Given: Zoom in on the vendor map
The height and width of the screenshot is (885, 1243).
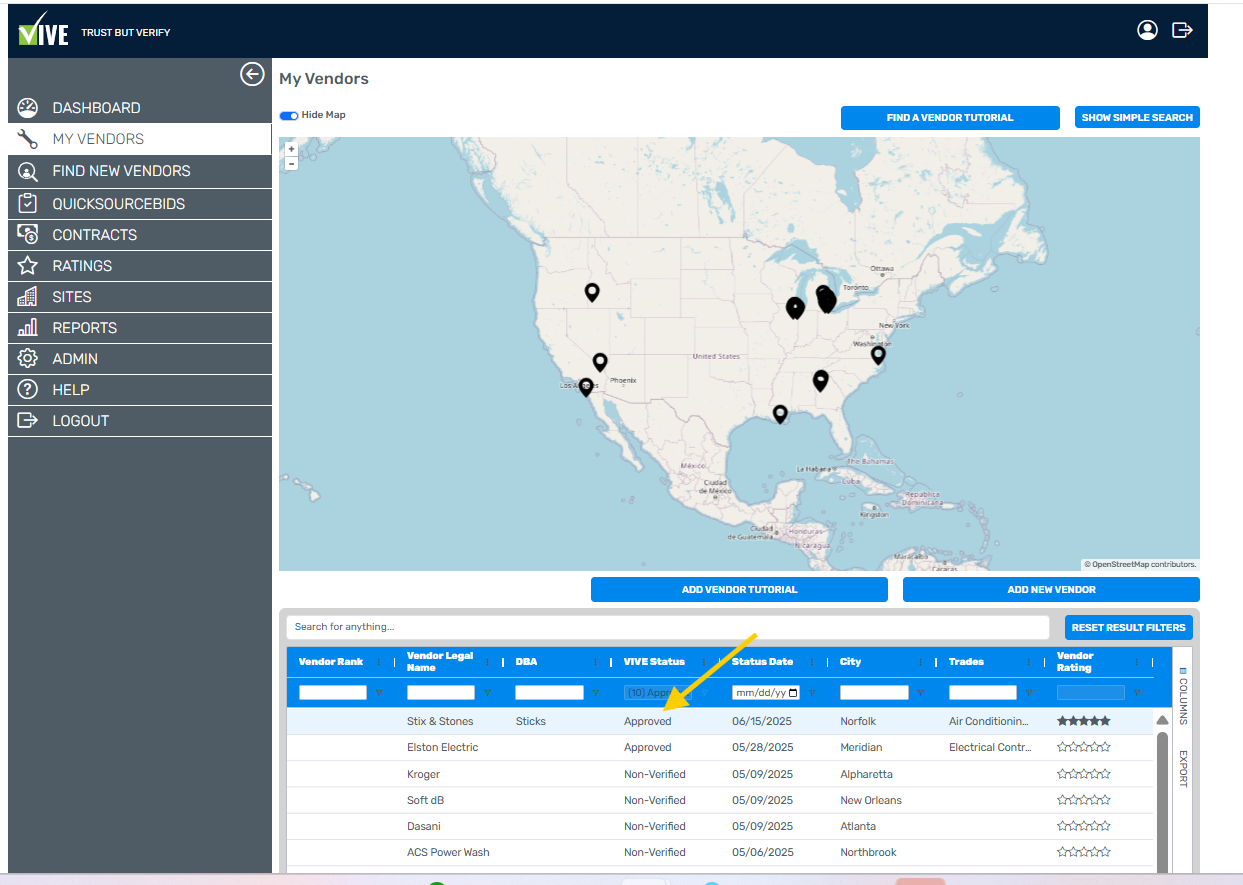Looking at the screenshot, I should coord(291,149).
